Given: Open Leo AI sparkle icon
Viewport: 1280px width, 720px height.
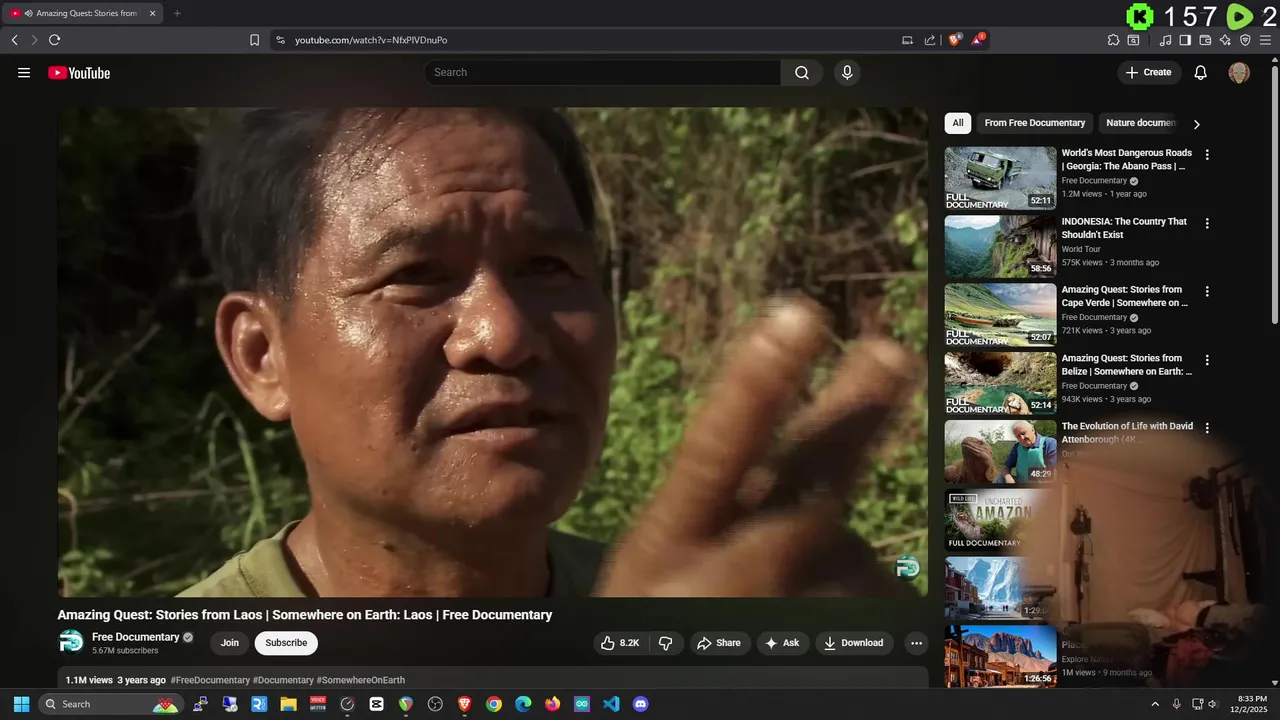Looking at the screenshot, I should click(1225, 40).
